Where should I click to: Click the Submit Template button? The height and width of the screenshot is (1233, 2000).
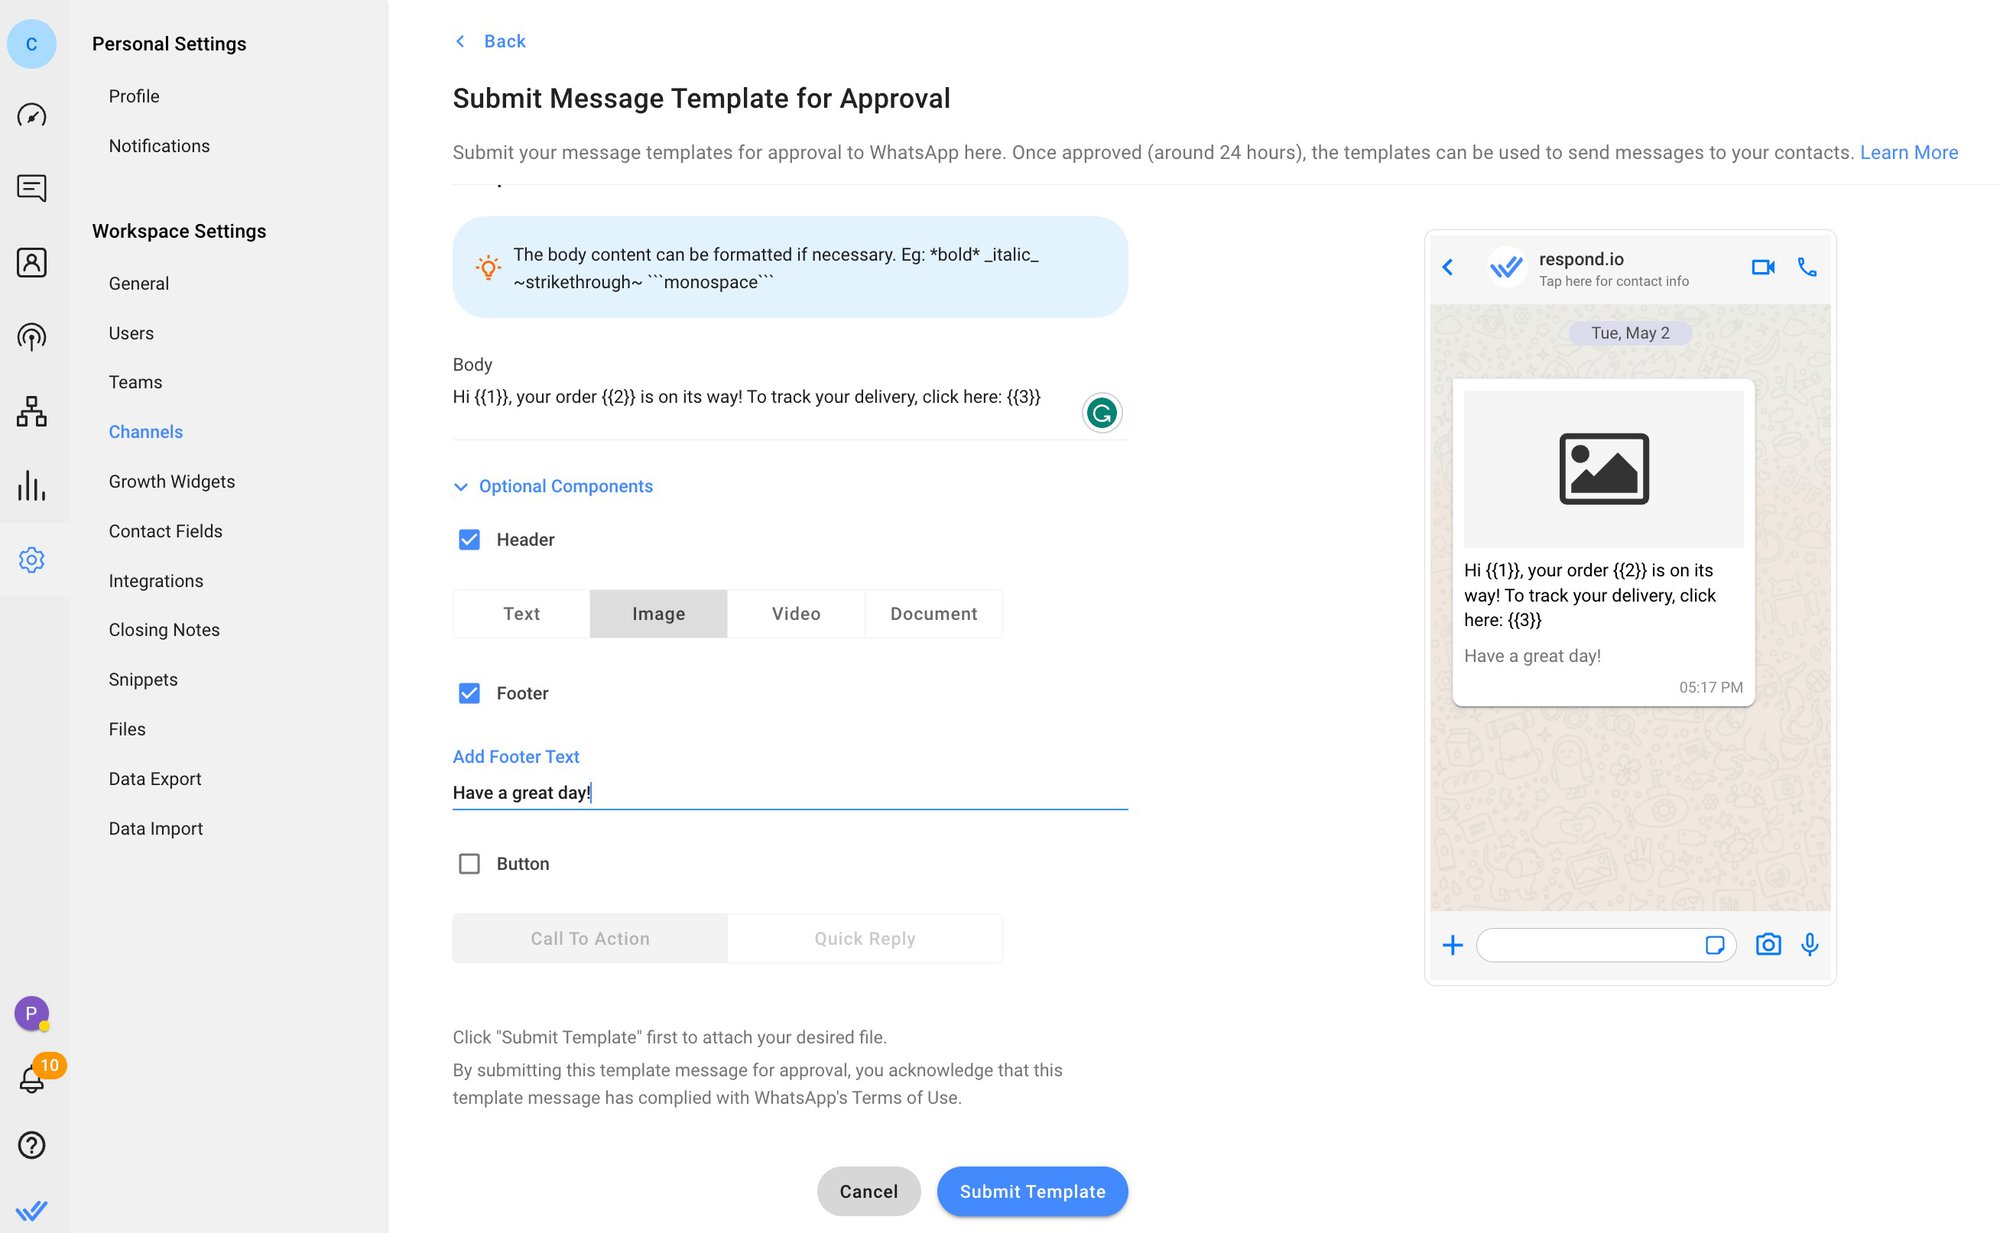(x=1033, y=1190)
